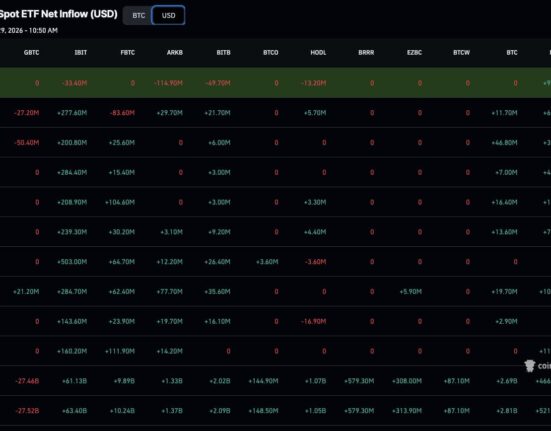Click the -27.52B GBTC cell
Viewport: 551px width, 431px height.
27,411
